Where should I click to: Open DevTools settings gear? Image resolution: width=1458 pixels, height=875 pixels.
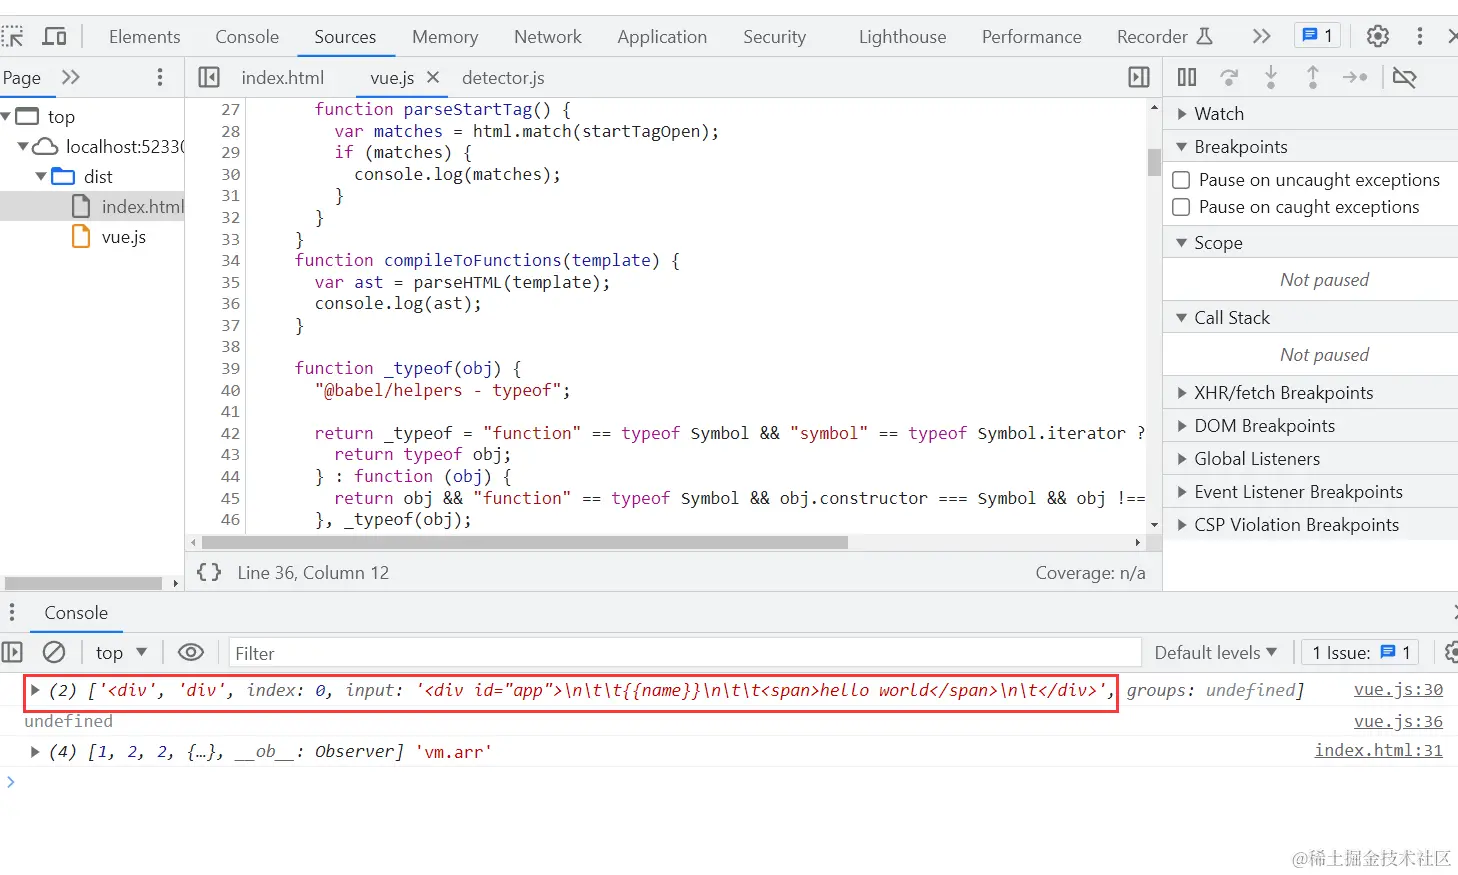pyautogui.click(x=1378, y=36)
